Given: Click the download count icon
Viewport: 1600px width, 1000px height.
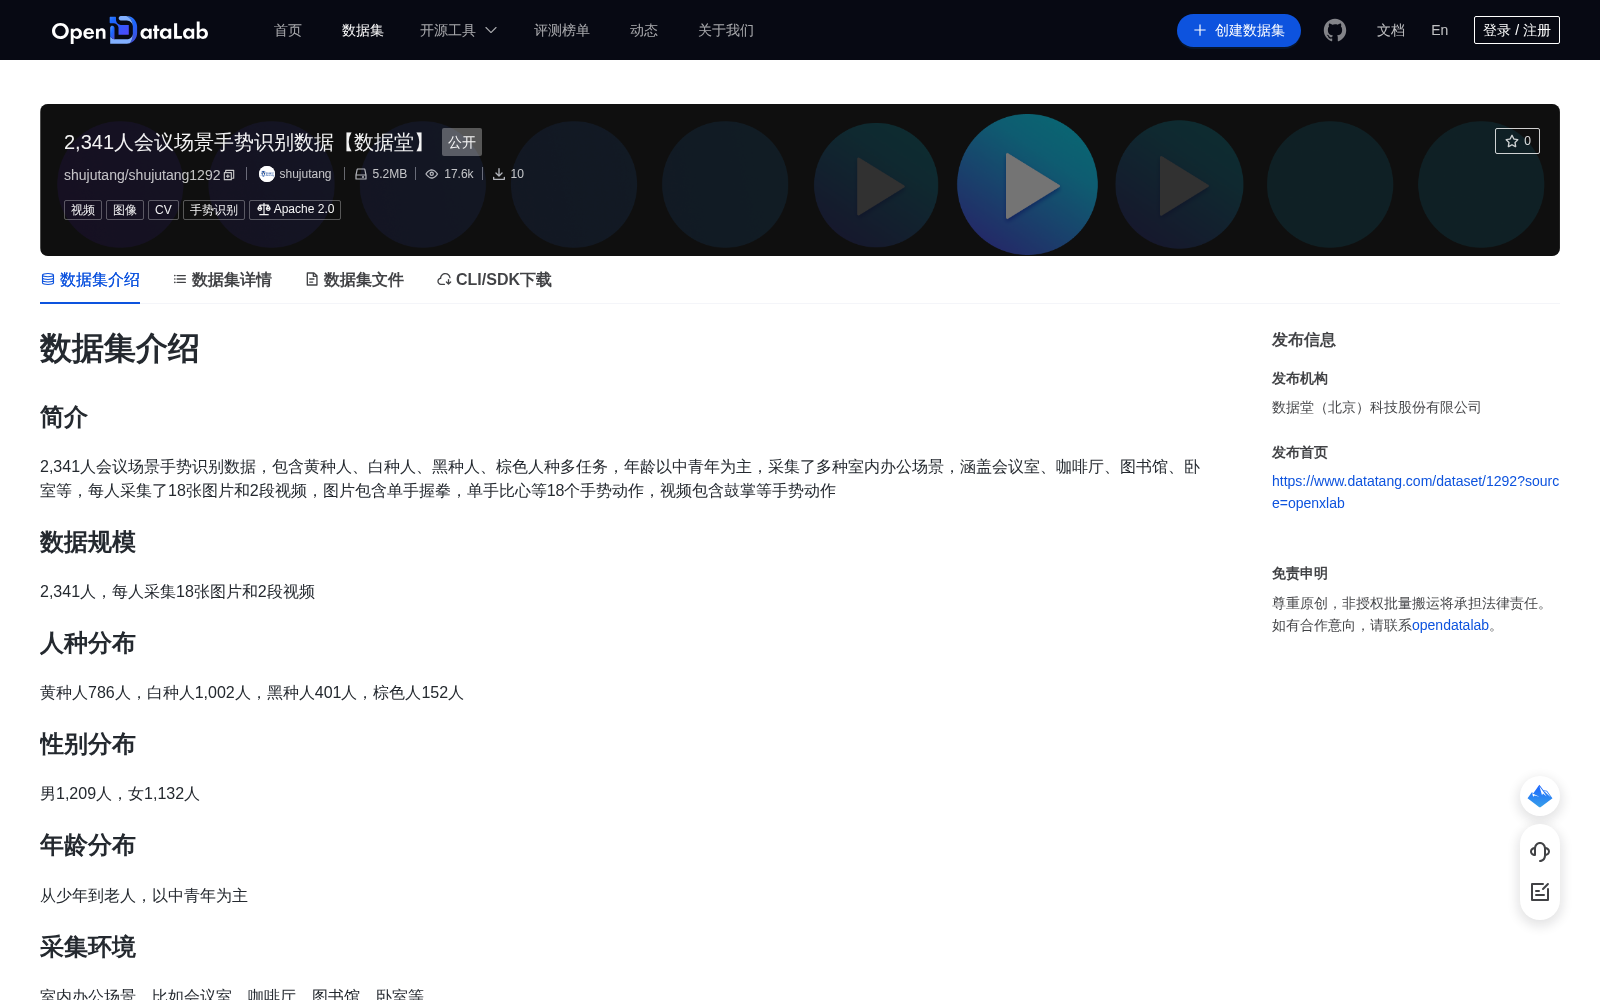Looking at the screenshot, I should tap(499, 174).
